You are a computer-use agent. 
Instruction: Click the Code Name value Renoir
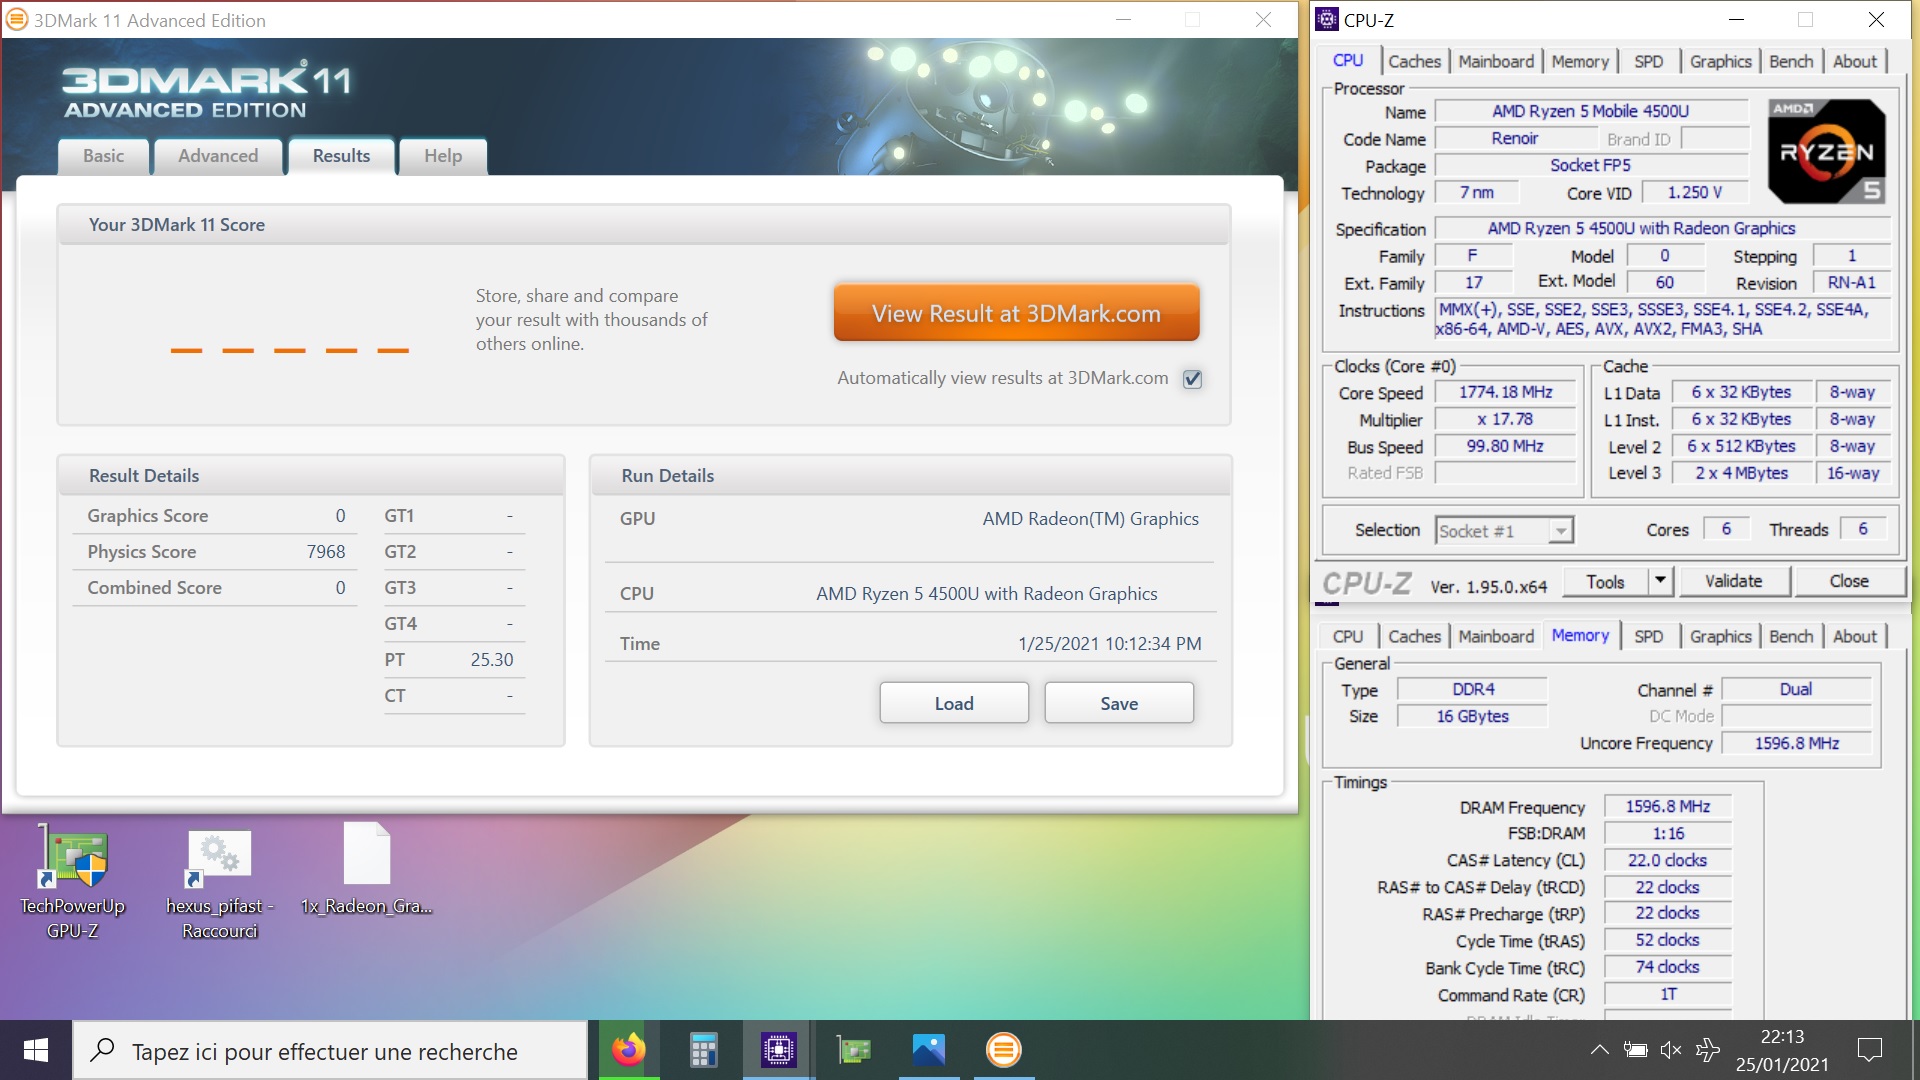point(1514,138)
